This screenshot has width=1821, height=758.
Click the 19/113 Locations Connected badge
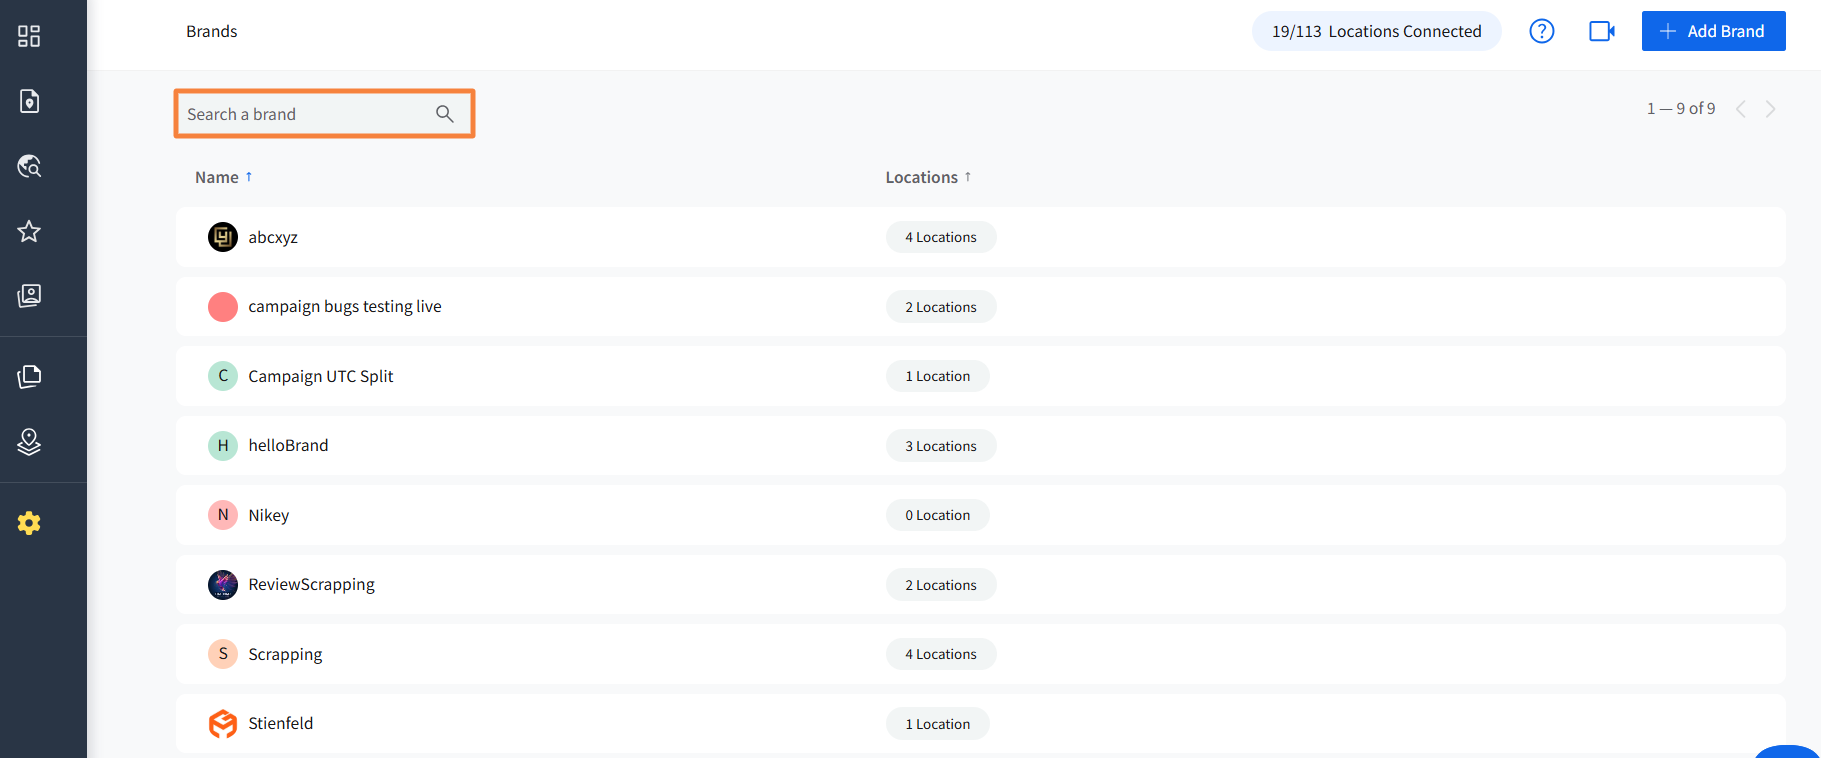click(1377, 31)
